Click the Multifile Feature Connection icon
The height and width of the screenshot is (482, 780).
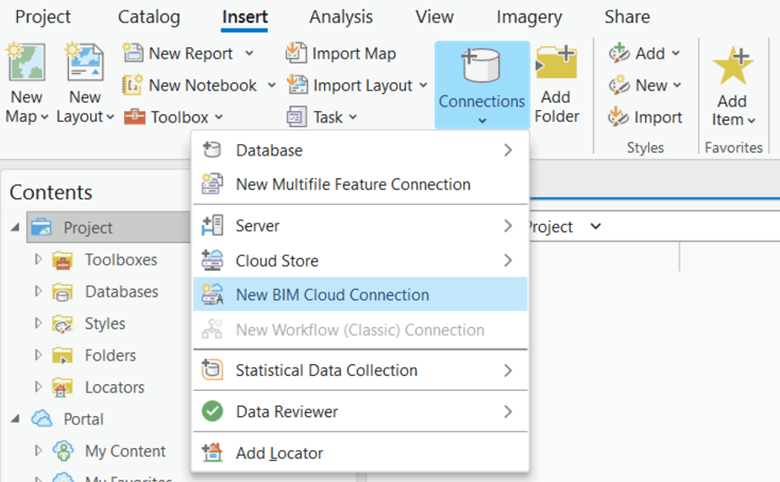(212, 184)
